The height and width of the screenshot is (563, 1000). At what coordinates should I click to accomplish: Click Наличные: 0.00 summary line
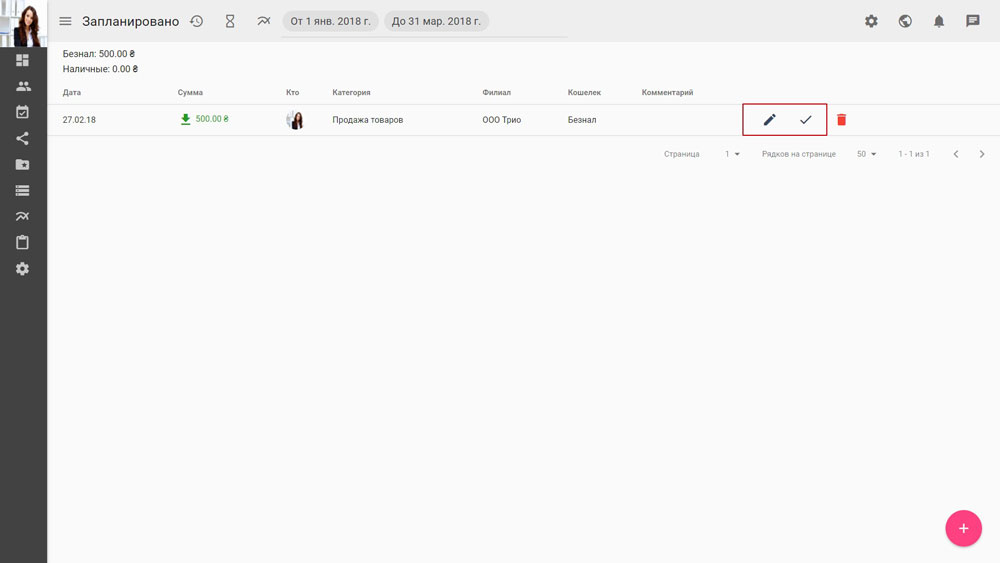pyautogui.click(x=100, y=69)
